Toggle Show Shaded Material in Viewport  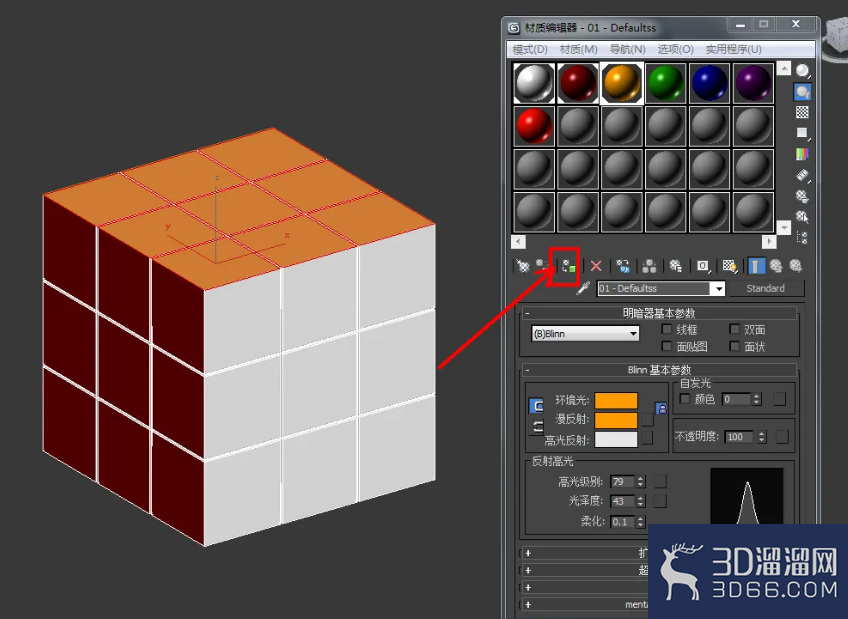(730, 266)
